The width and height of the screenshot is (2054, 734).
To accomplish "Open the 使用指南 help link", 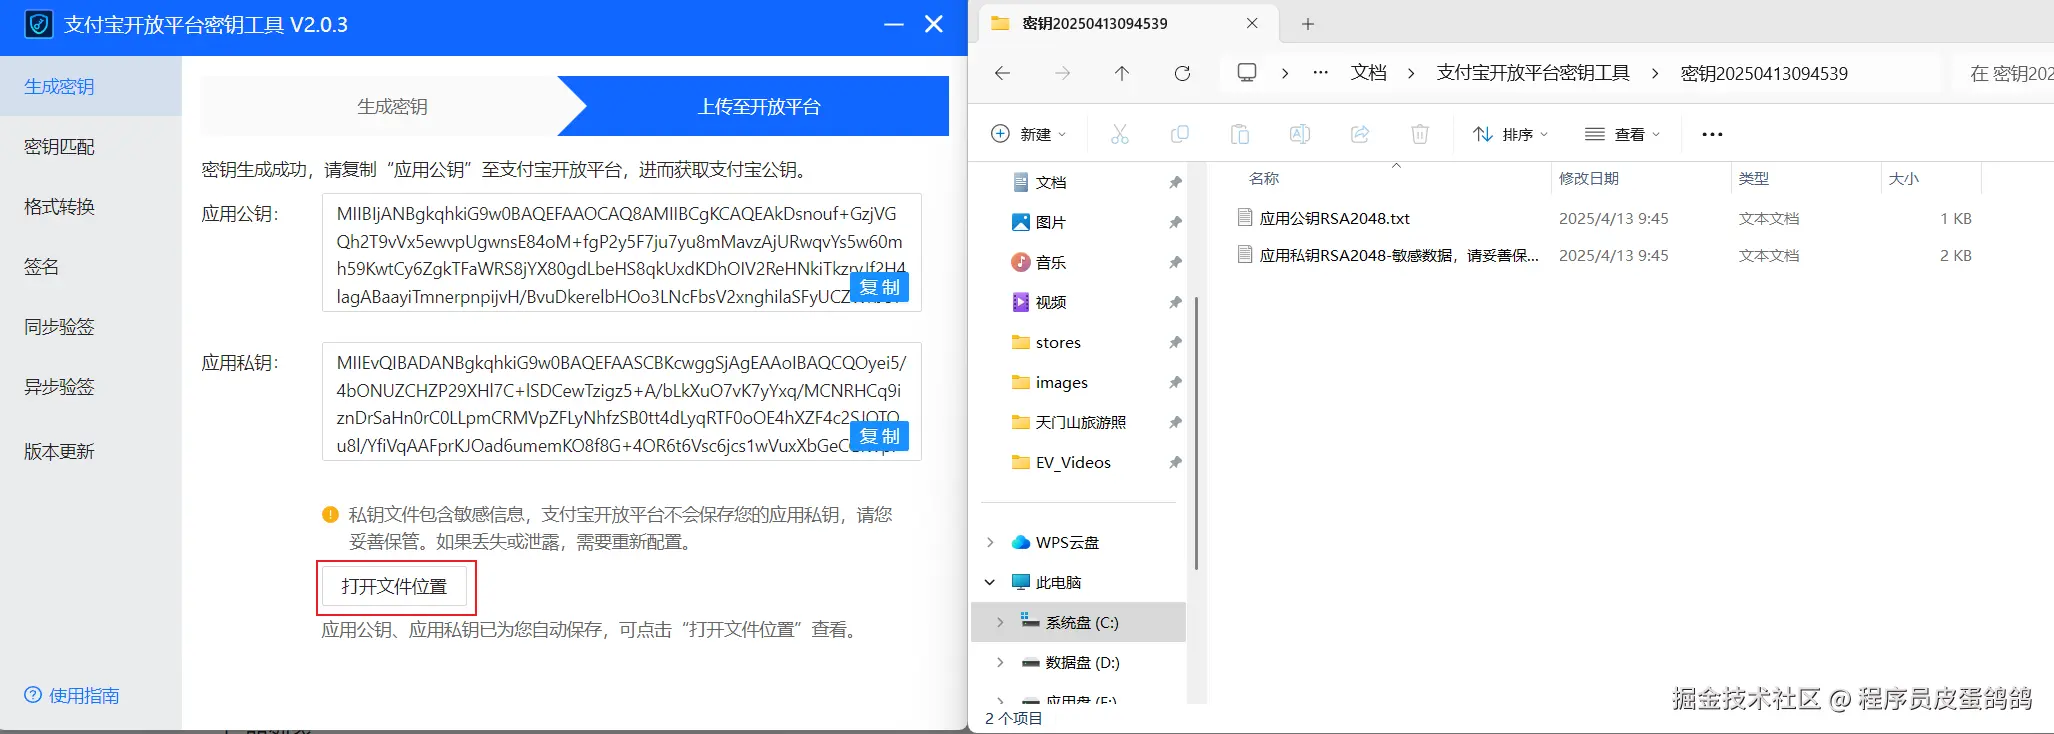I will coord(72,695).
